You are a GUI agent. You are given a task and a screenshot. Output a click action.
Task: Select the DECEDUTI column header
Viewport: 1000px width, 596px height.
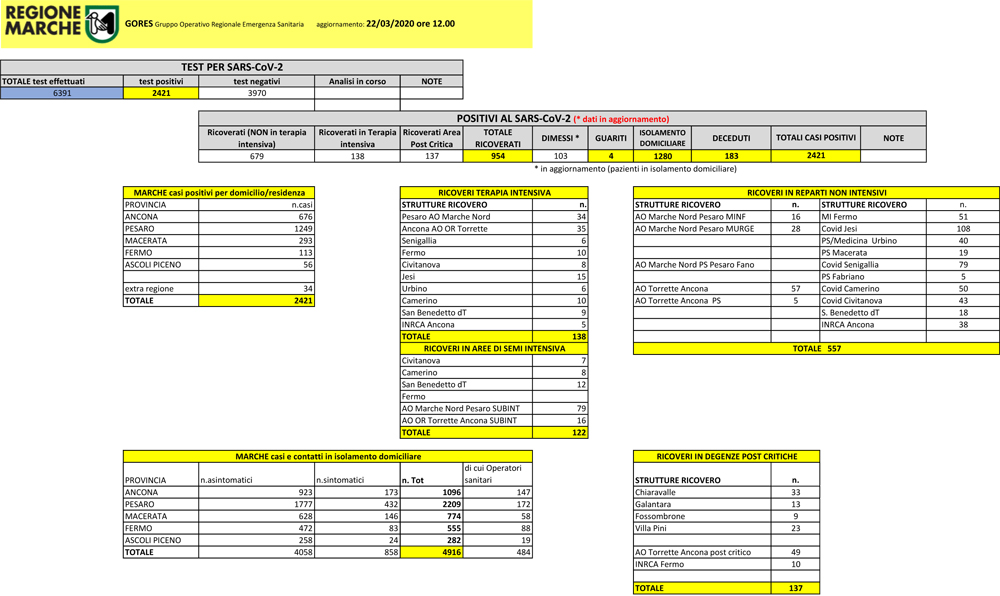click(x=730, y=138)
